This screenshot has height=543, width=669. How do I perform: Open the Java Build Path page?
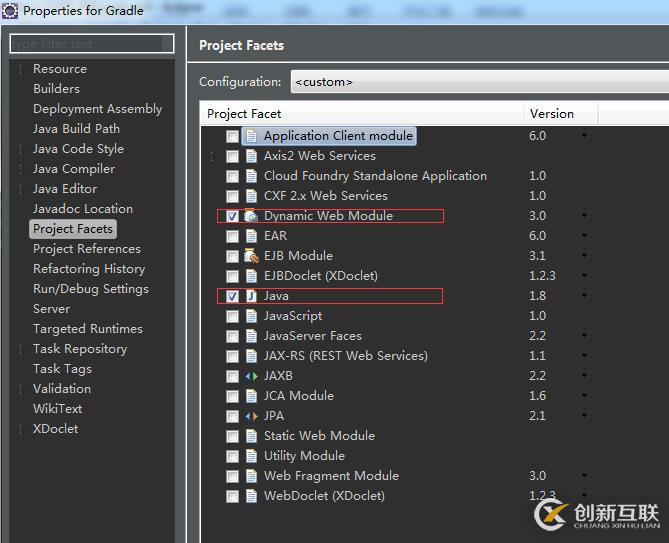[x=76, y=129]
